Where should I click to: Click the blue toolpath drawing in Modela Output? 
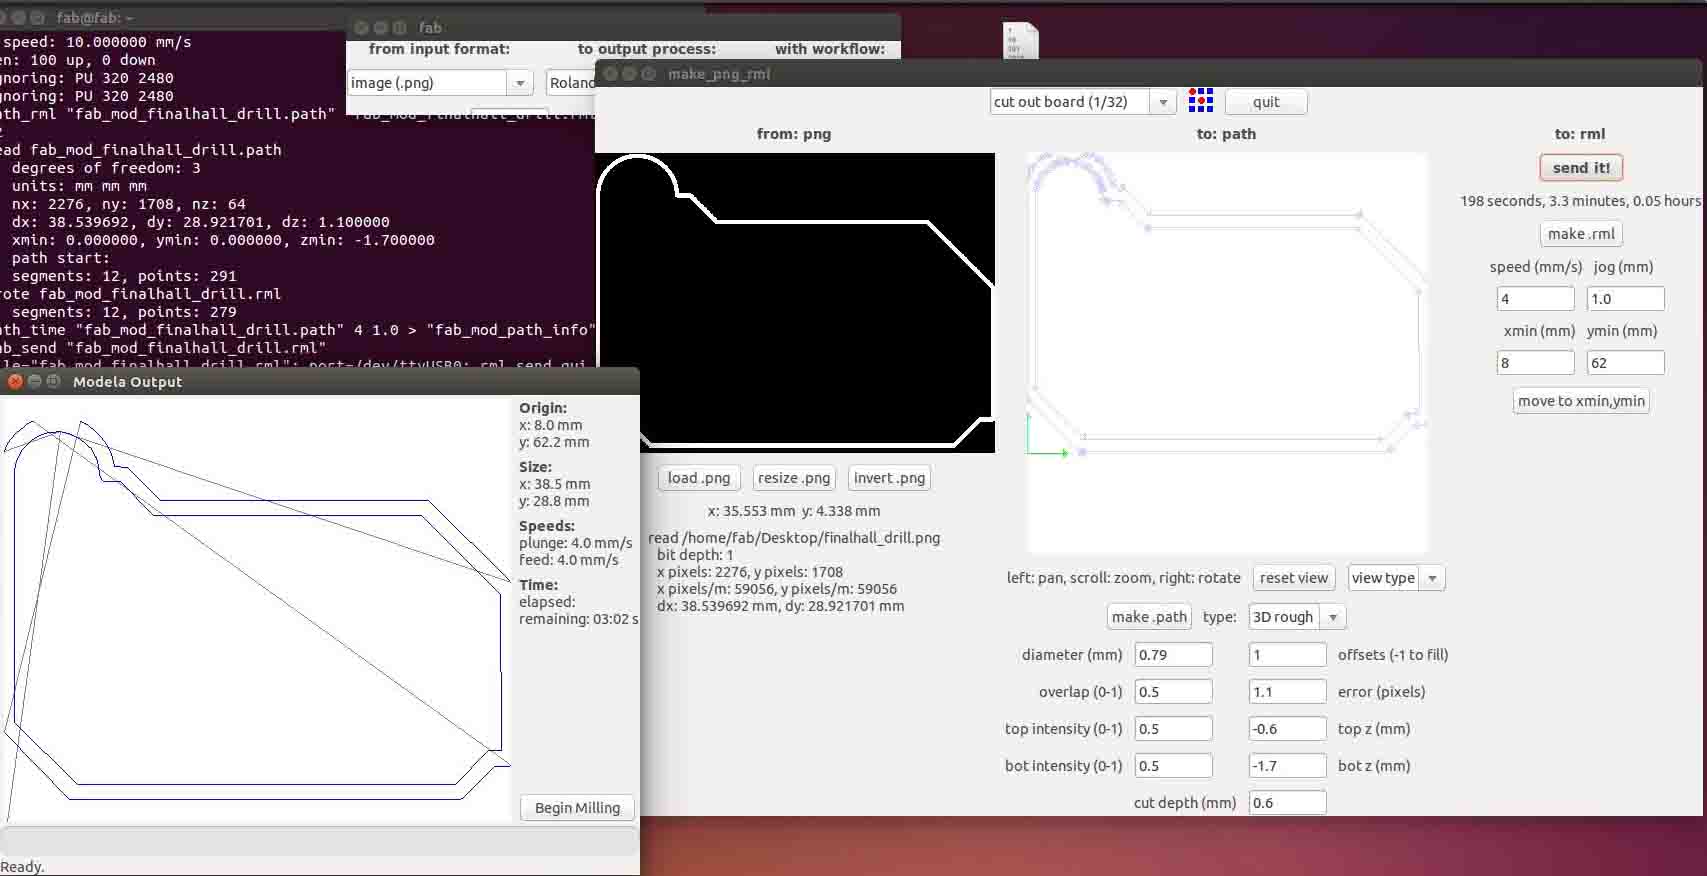[x=256, y=610]
